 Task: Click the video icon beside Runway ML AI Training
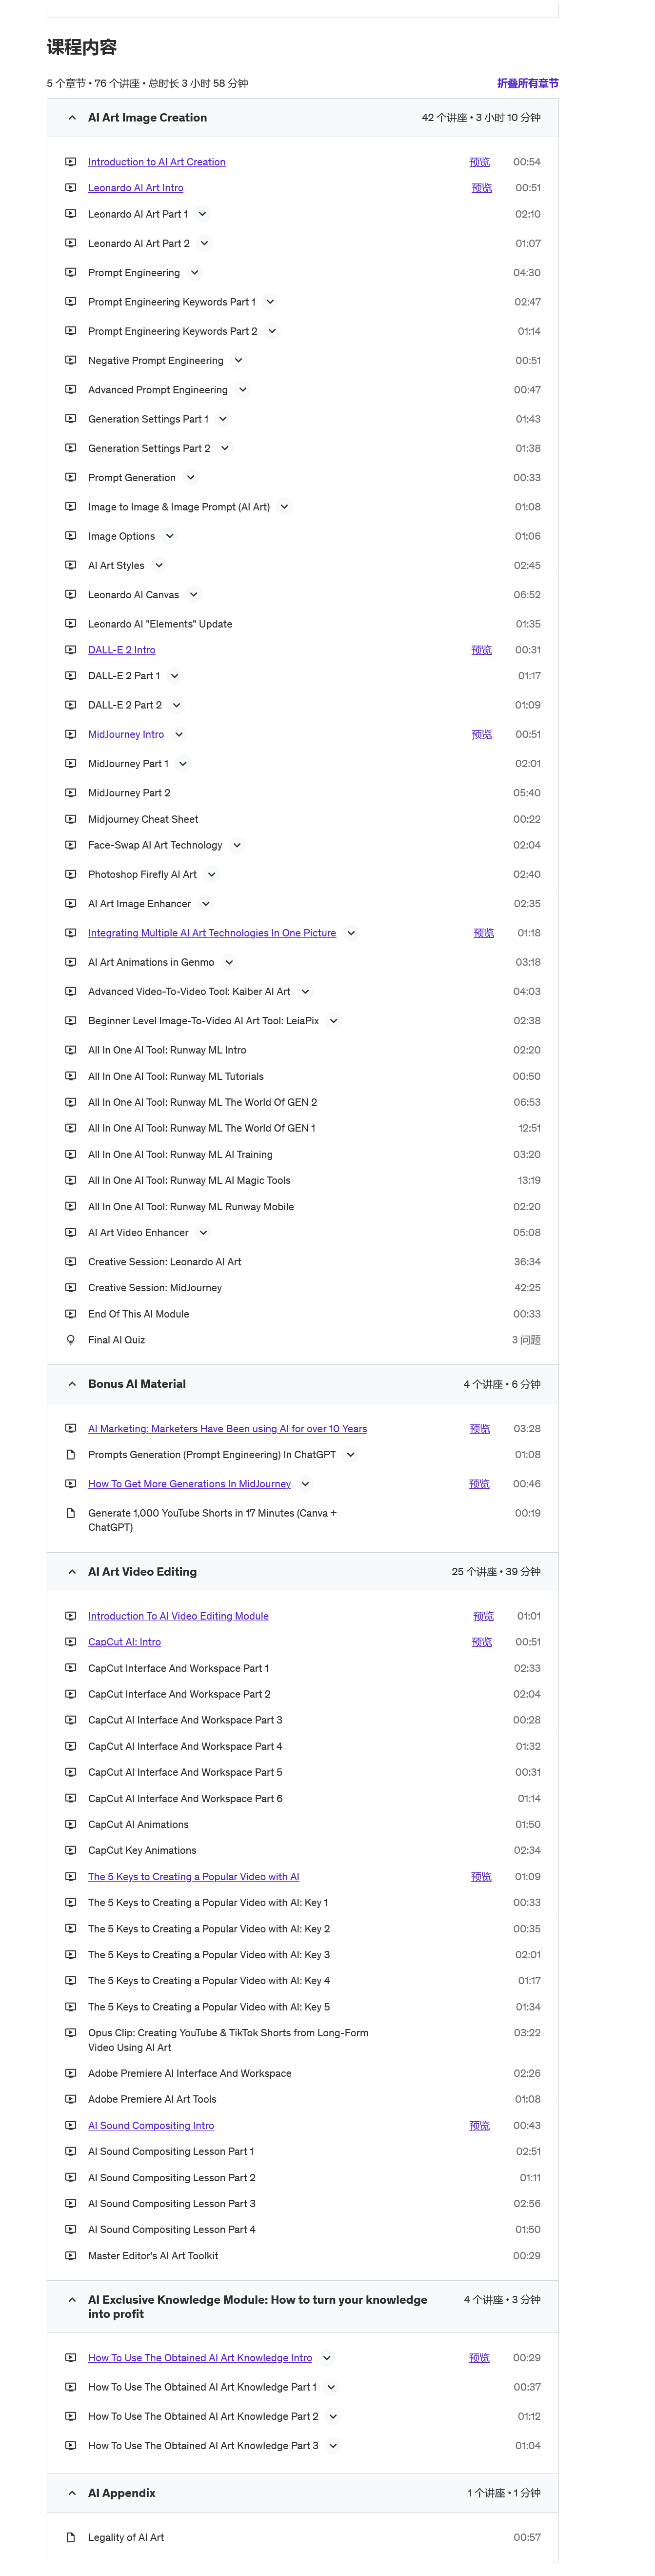71,1154
